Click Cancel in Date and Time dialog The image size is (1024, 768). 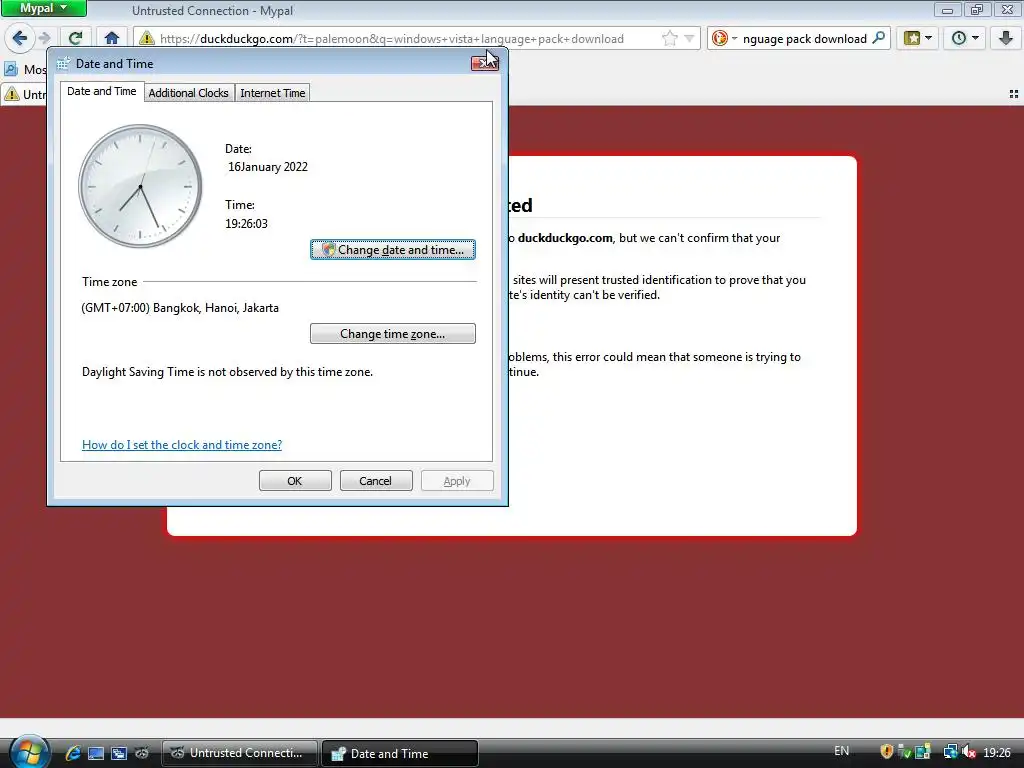(x=376, y=481)
